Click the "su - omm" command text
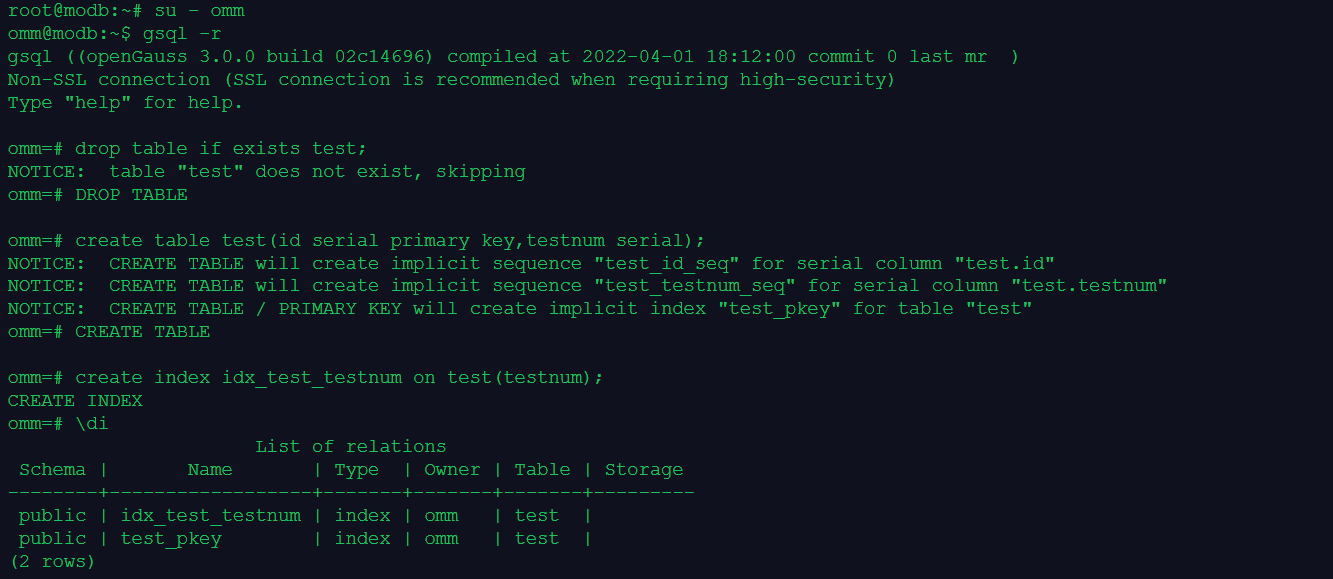 [199, 11]
